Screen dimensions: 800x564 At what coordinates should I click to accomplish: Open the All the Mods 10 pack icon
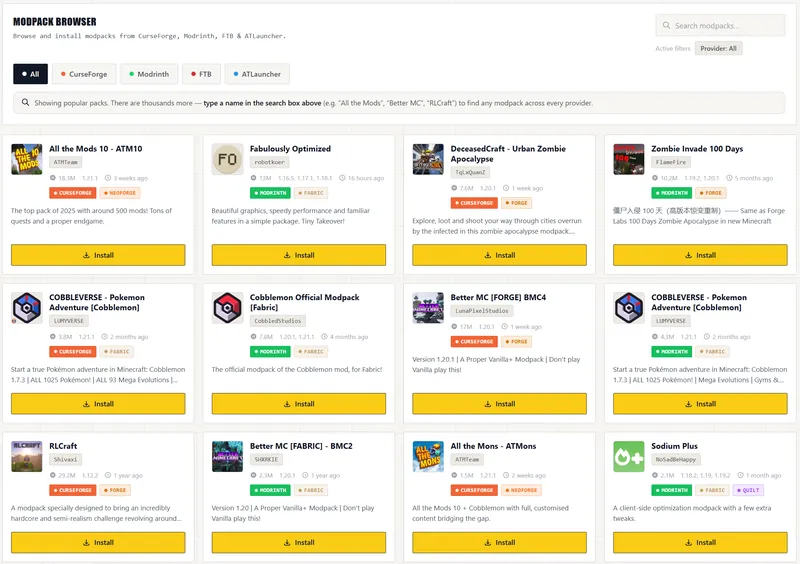27,159
